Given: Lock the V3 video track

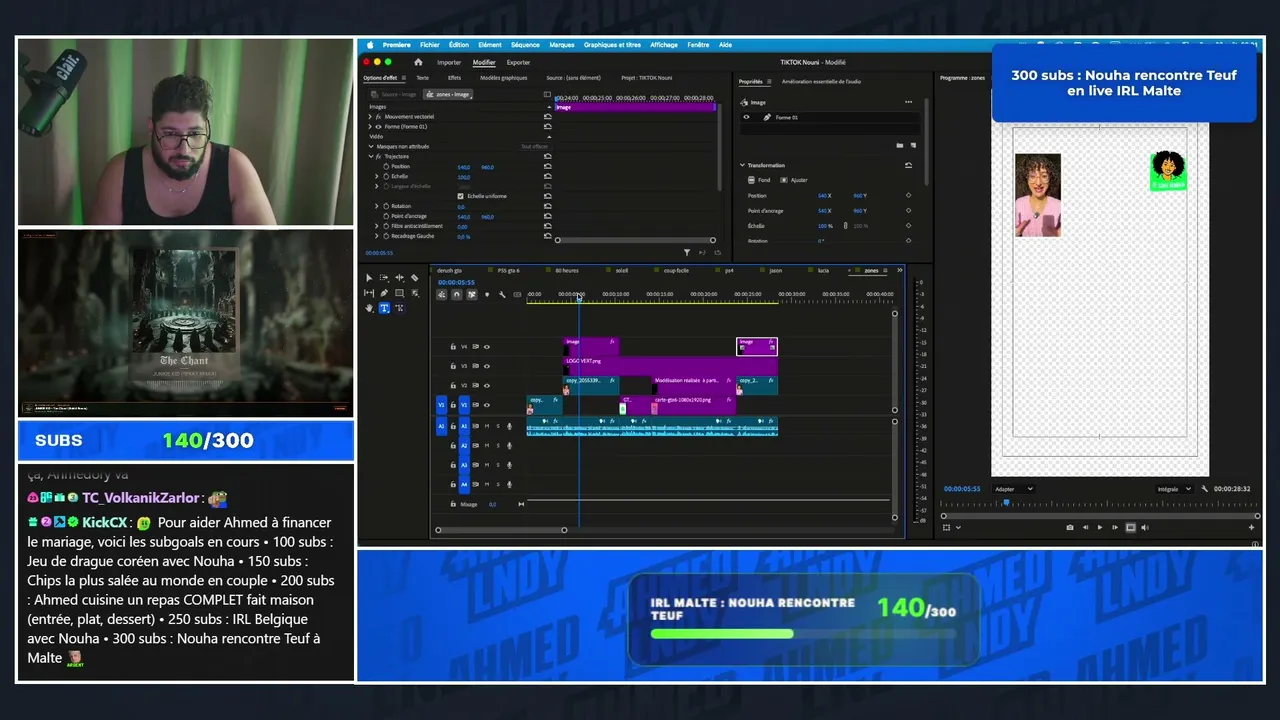Looking at the screenshot, I should coord(453,366).
